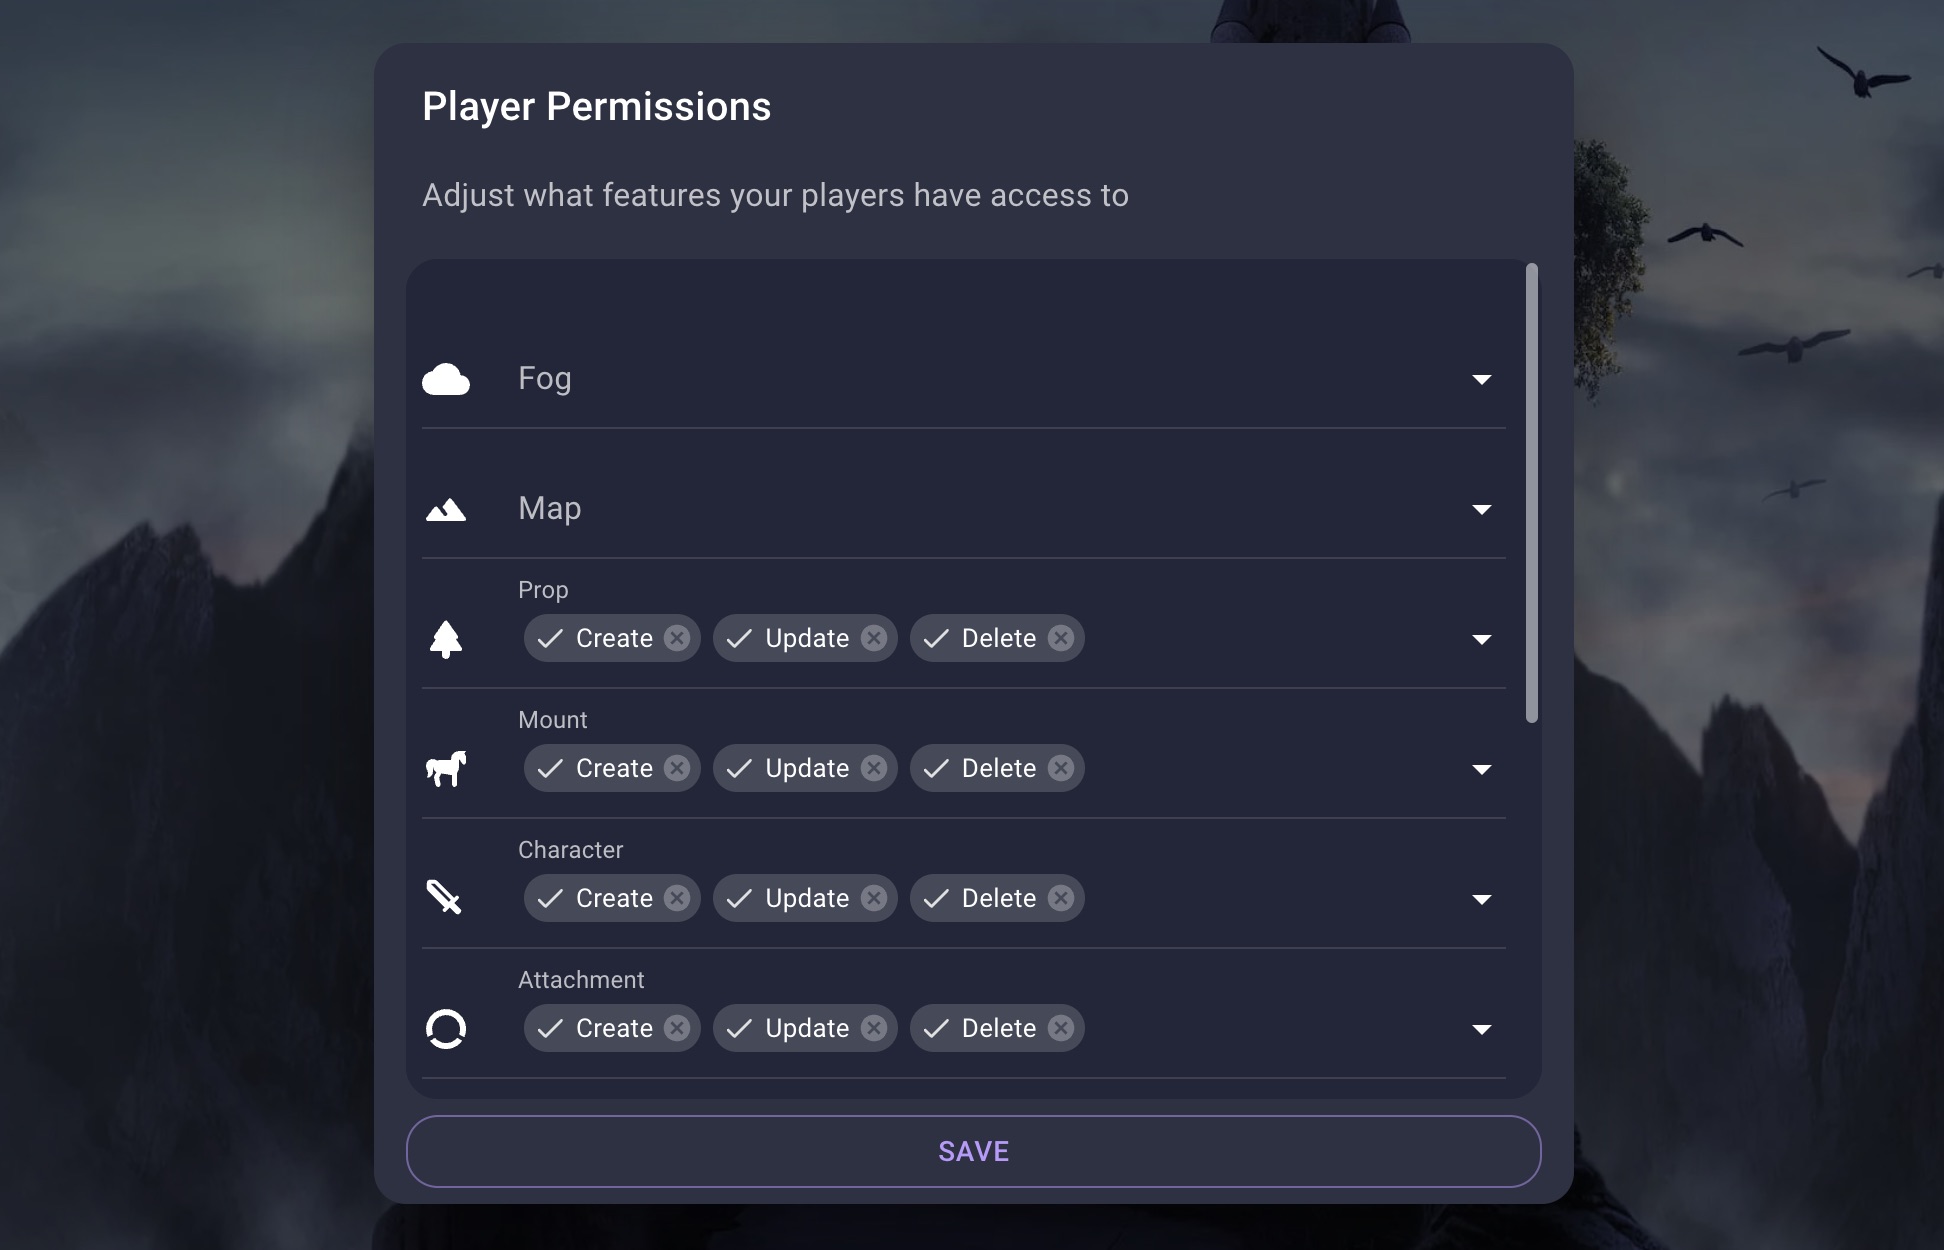Click the Player Permissions heading

click(x=596, y=106)
